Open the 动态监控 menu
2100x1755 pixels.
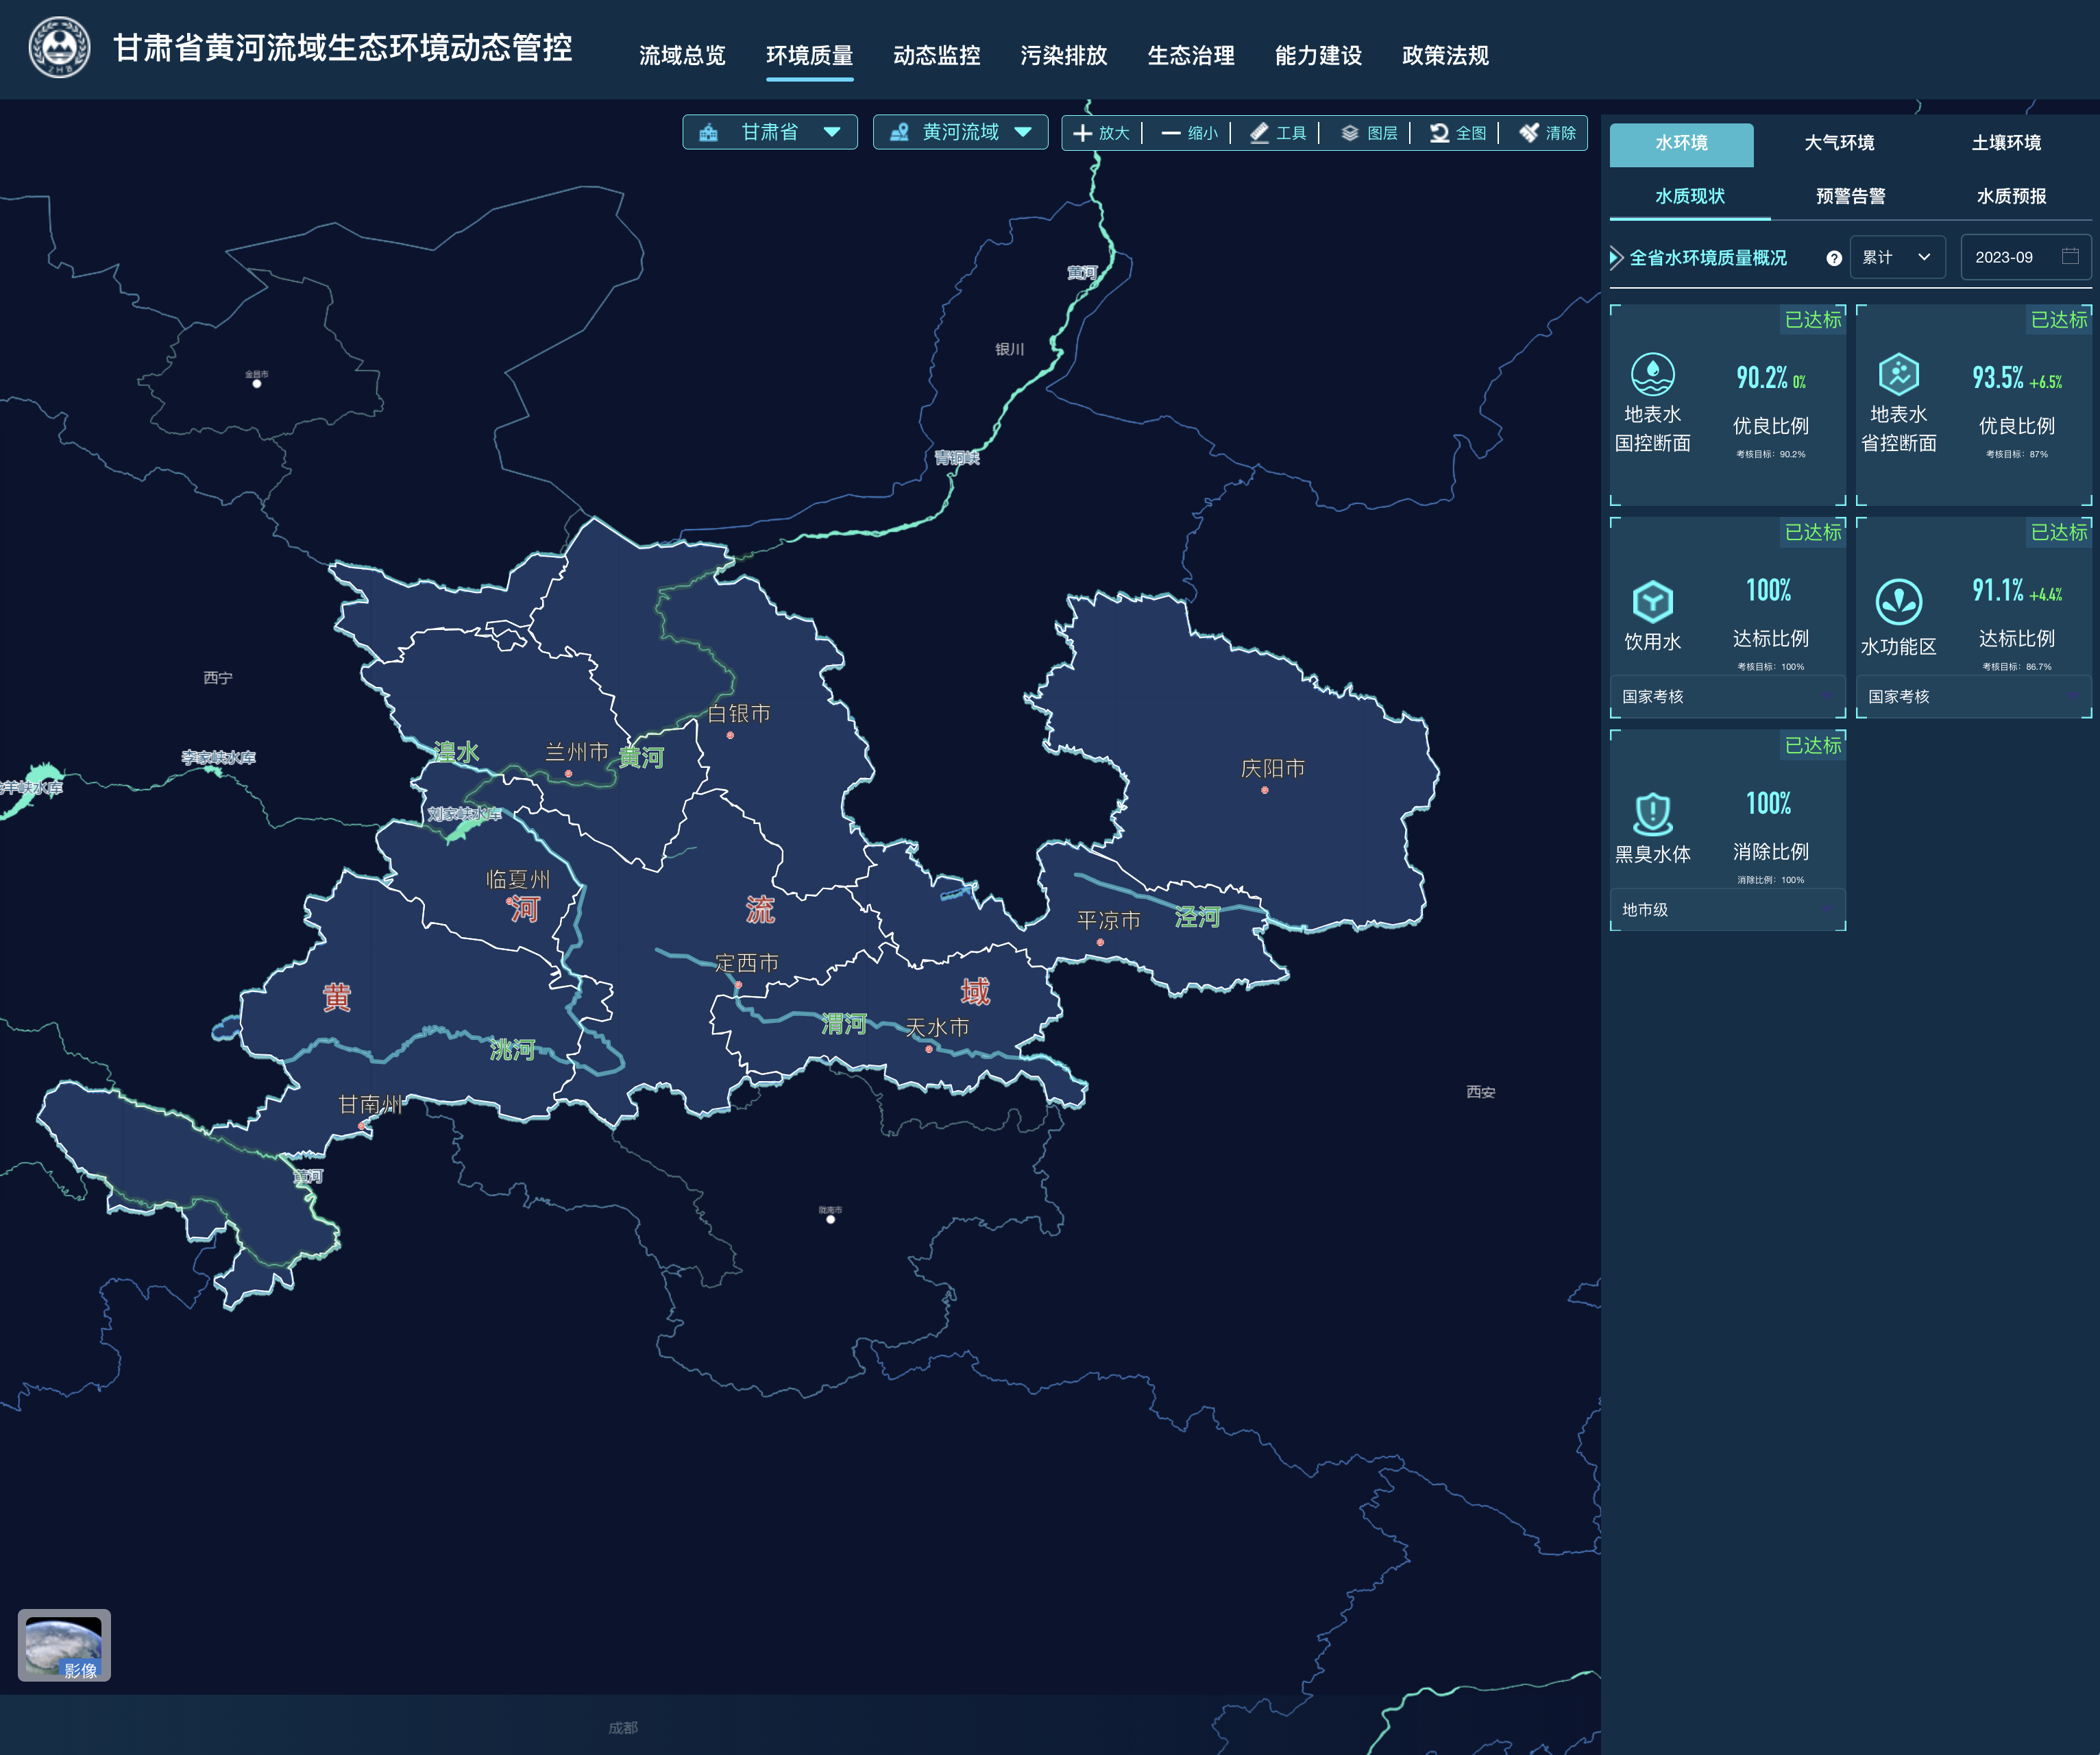pyautogui.click(x=936, y=55)
